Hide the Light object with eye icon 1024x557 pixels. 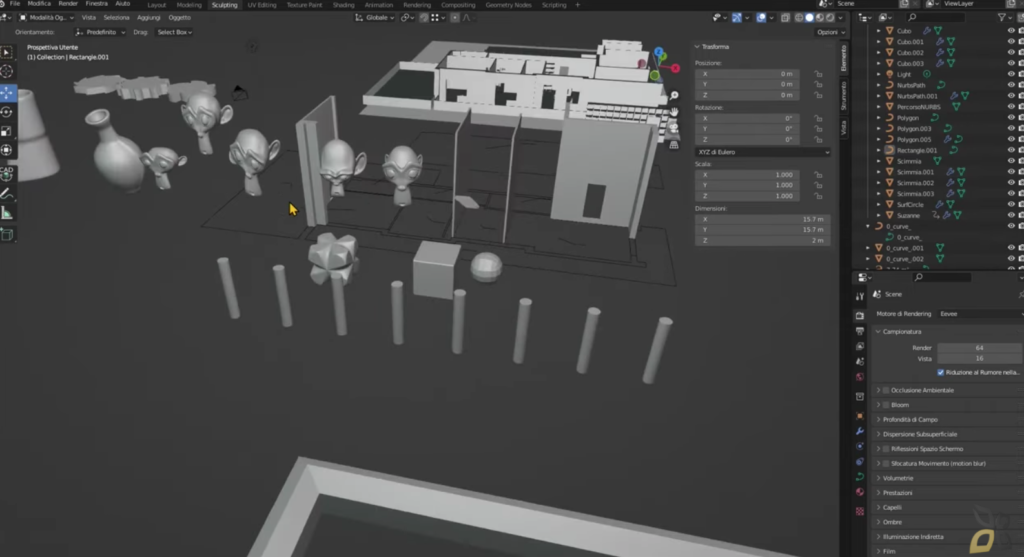(x=1011, y=74)
